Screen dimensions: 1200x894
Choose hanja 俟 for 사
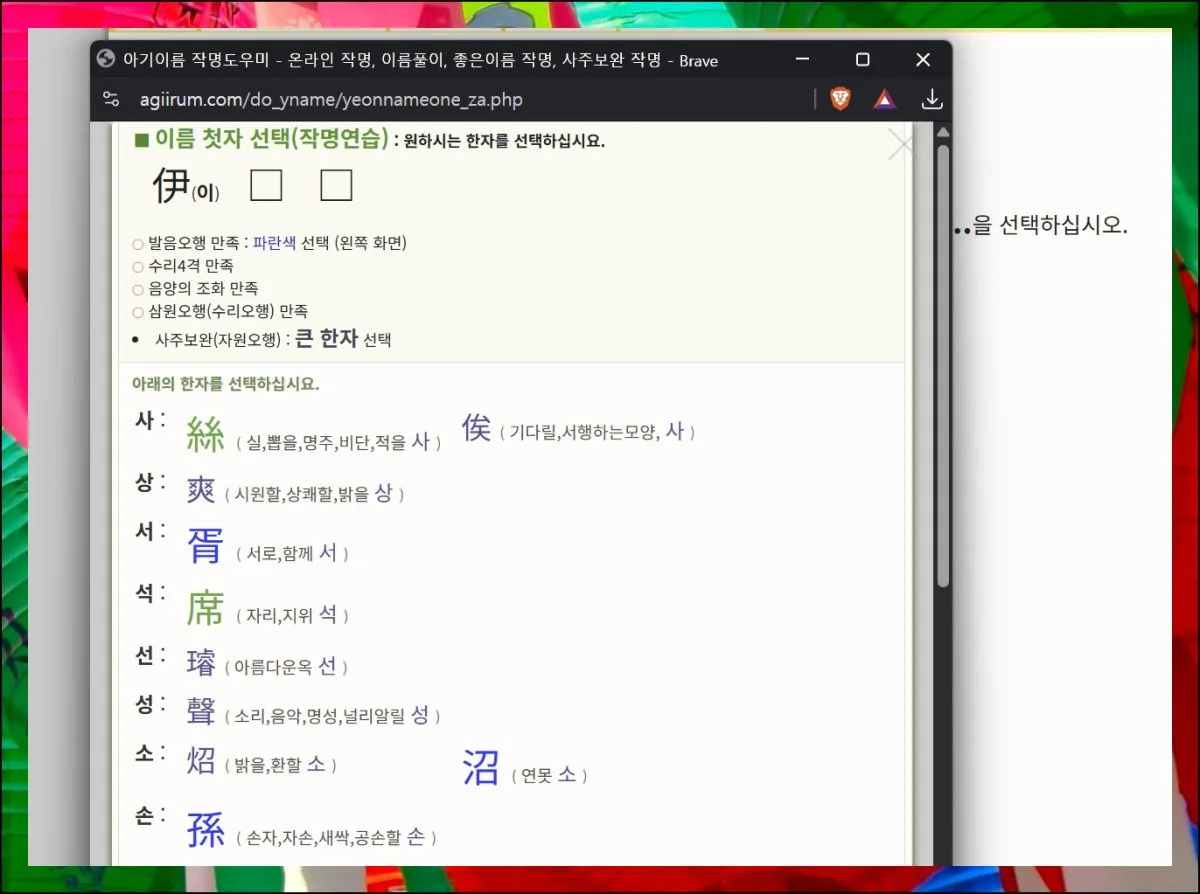pyautogui.click(x=476, y=429)
